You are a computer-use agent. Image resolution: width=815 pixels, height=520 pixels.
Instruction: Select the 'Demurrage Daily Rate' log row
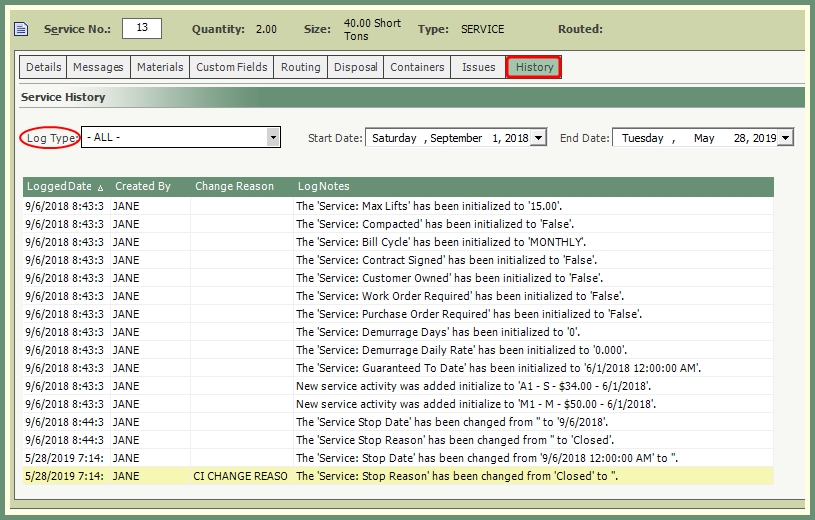(x=398, y=350)
